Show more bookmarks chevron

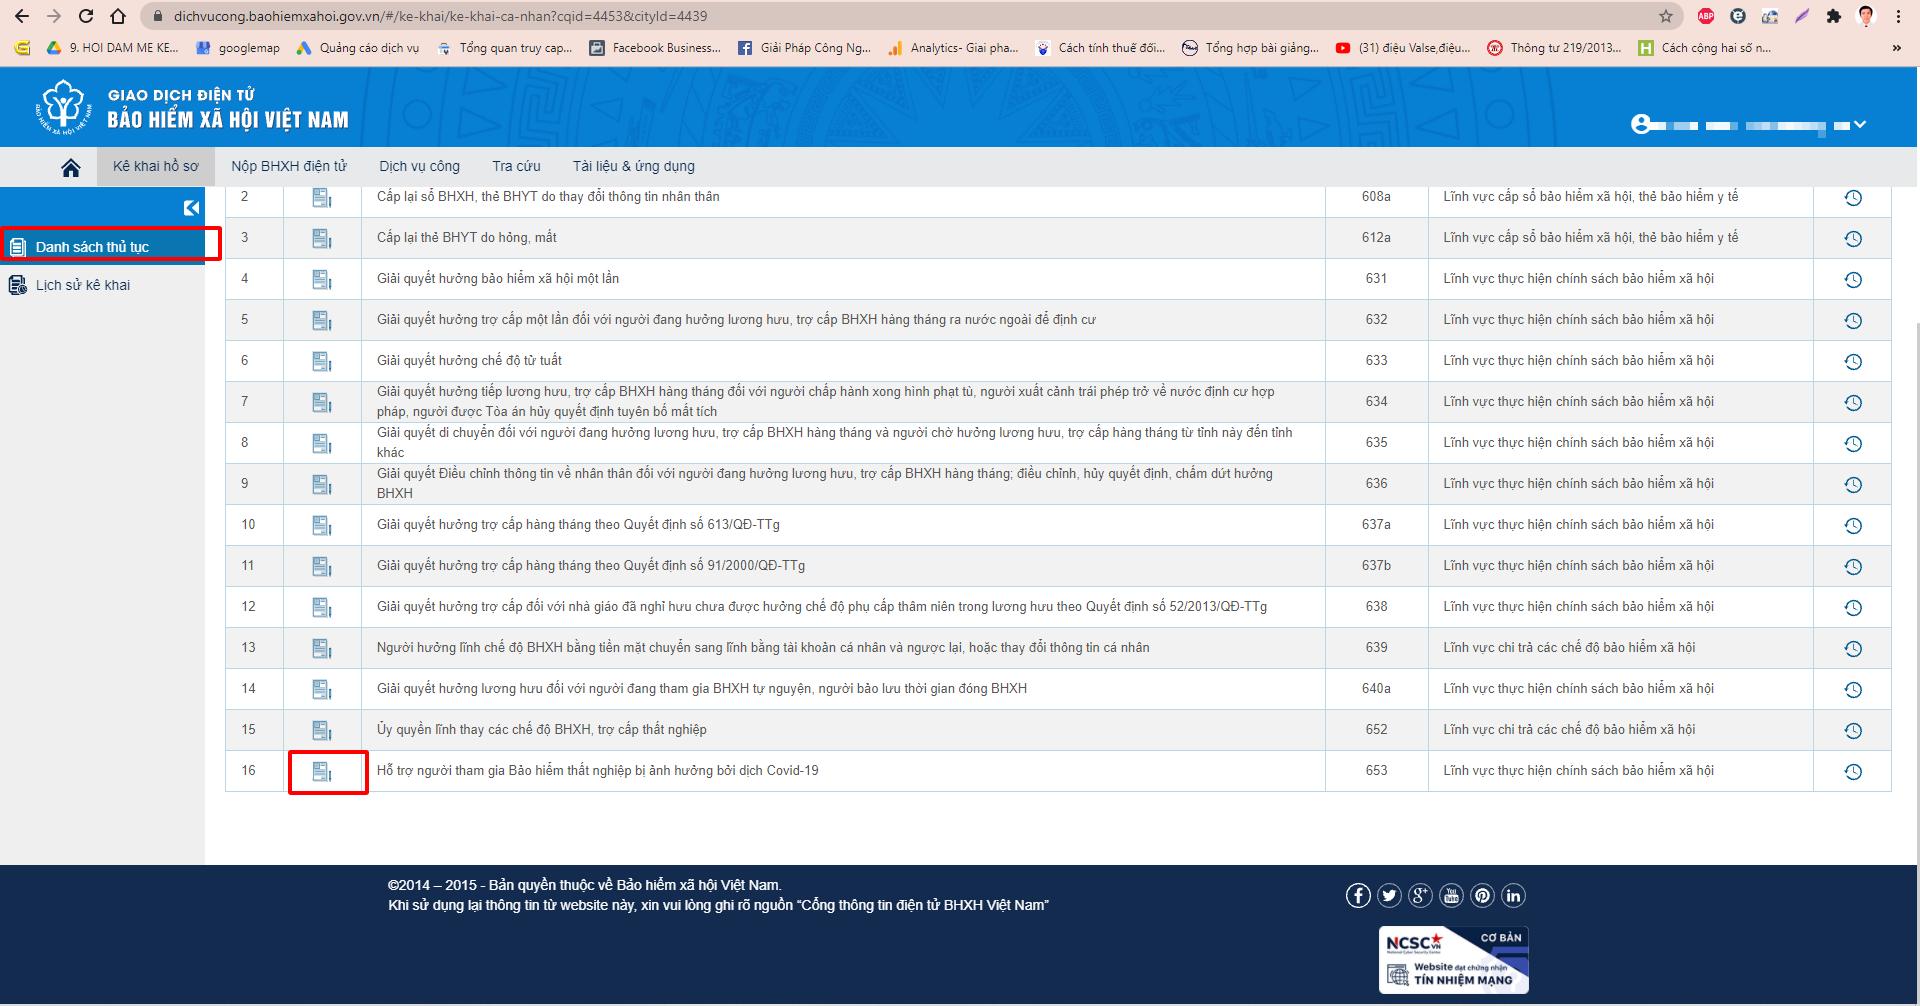(x=1896, y=48)
